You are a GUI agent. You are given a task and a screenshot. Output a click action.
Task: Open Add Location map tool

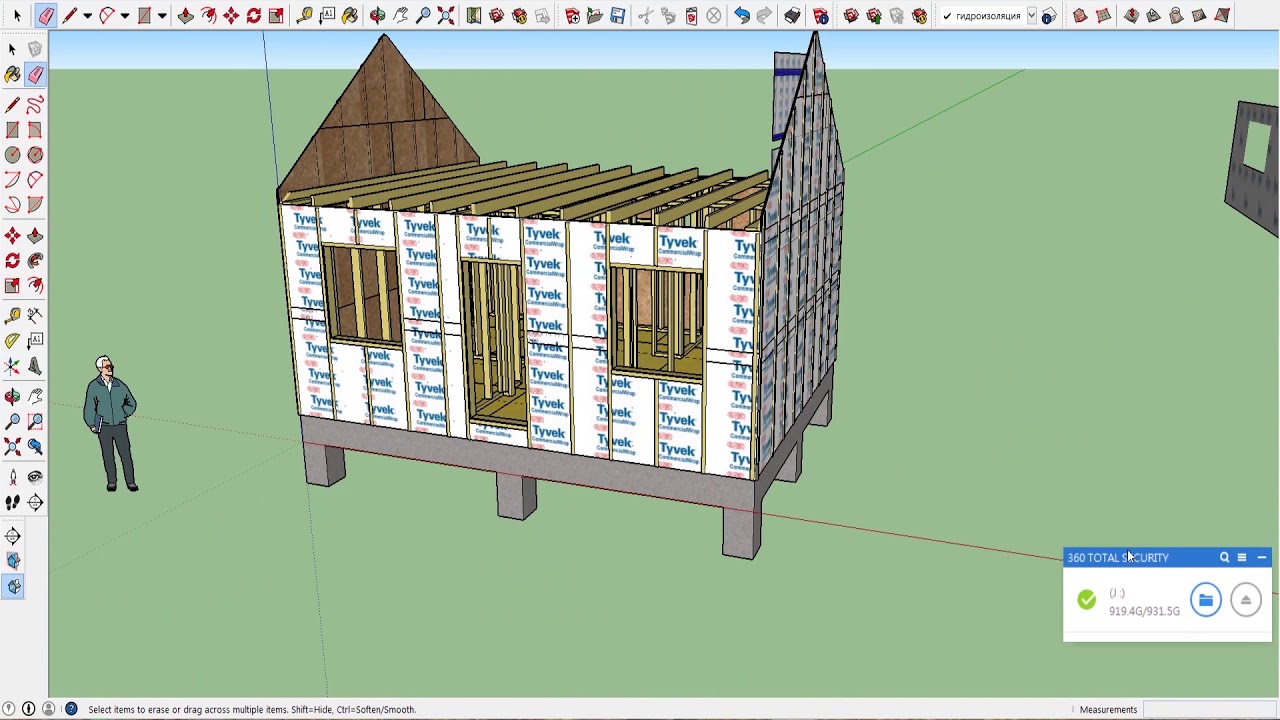474,15
